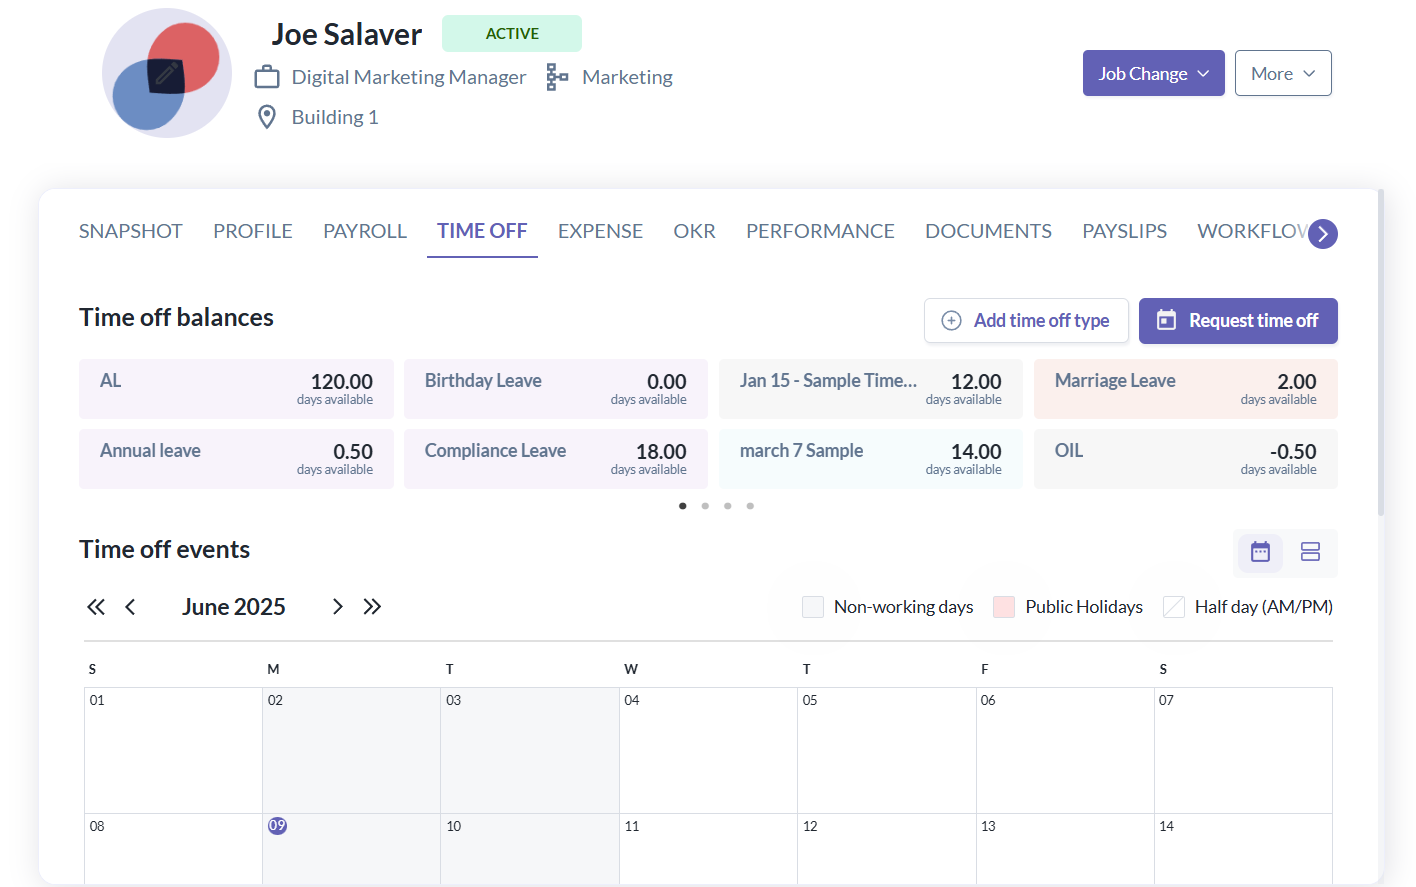Expand the More menu
Viewport: 1416px width, 887px height.
point(1283,73)
